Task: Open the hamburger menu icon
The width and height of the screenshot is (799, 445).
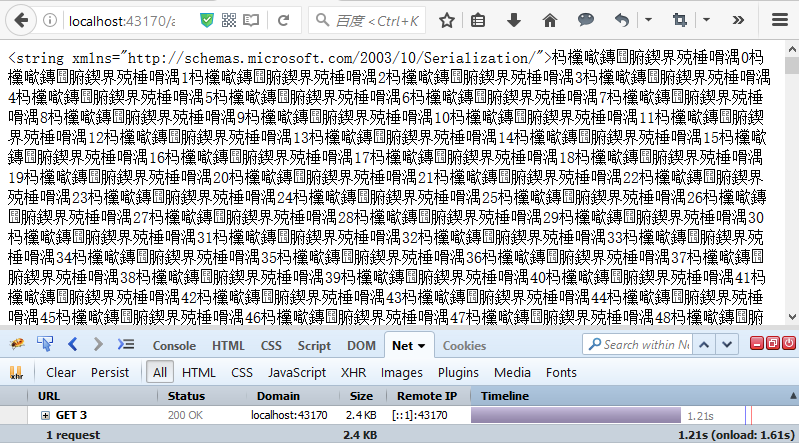Action: pos(780,20)
